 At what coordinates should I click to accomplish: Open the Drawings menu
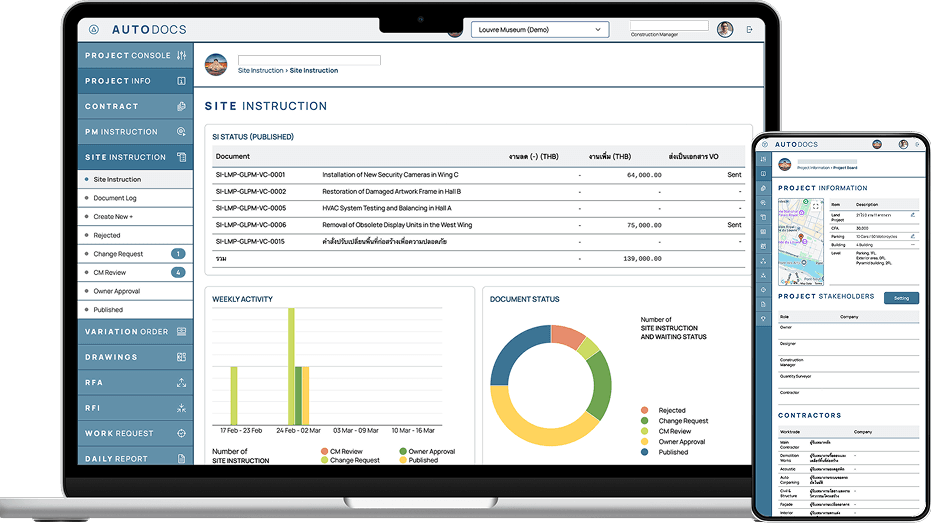pyautogui.click(x=135, y=357)
